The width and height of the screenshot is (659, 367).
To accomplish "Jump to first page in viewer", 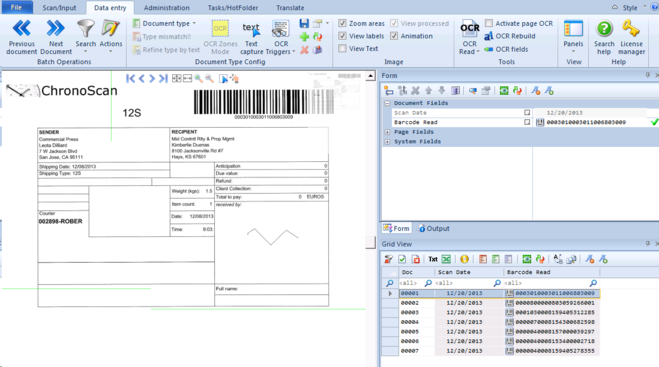I will point(131,79).
